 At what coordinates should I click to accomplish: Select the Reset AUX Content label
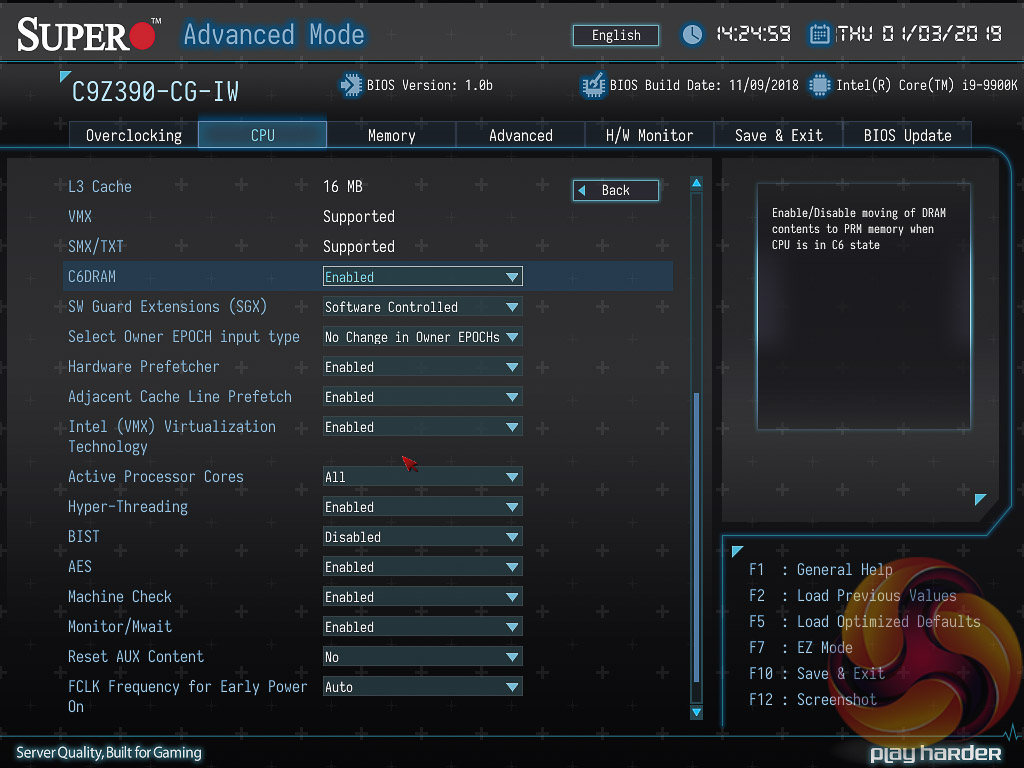[136, 657]
